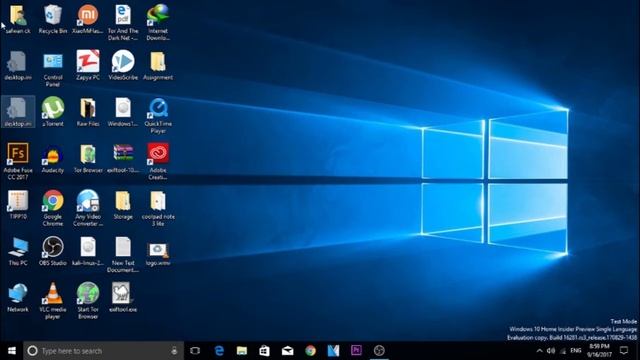This screenshot has height=360, width=640.
Task: Select the VLC media player shortcut
Action: (x=53, y=301)
